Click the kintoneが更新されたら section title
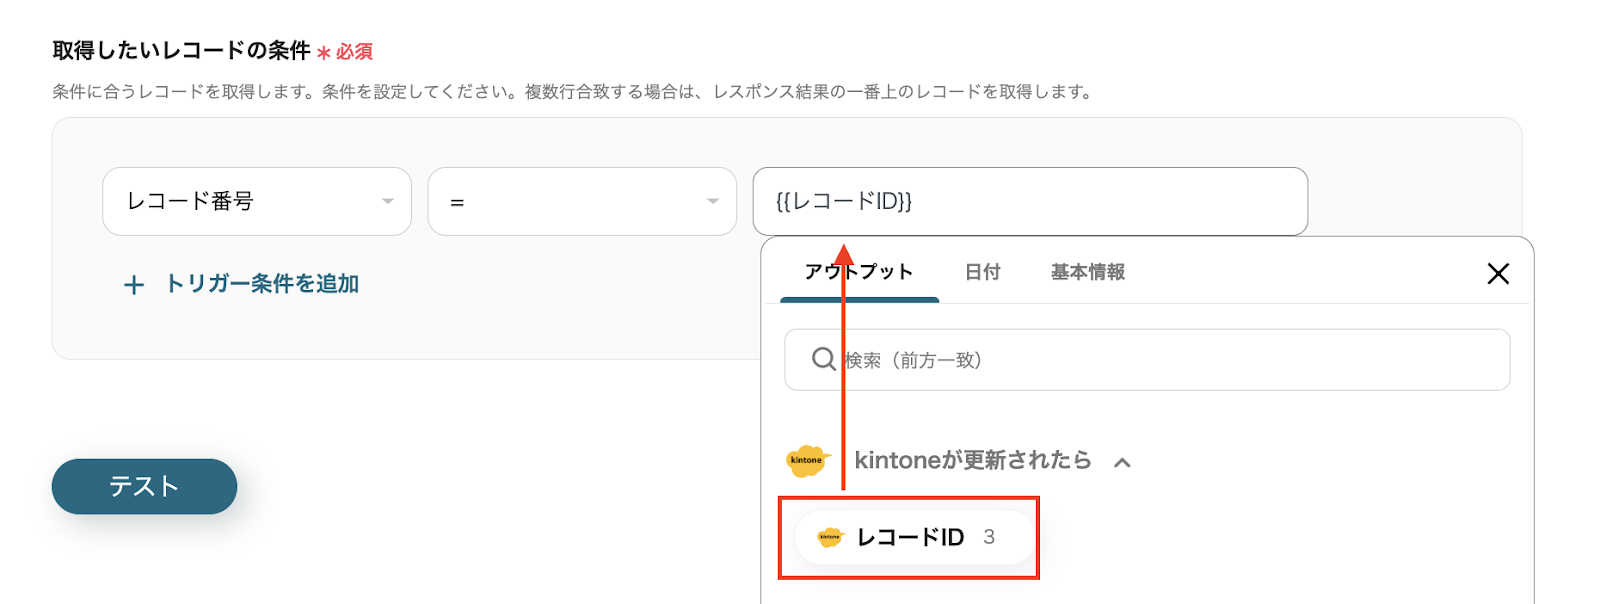Image resolution: width=1600 pixels, height=604 pixels. coord(972,460)
